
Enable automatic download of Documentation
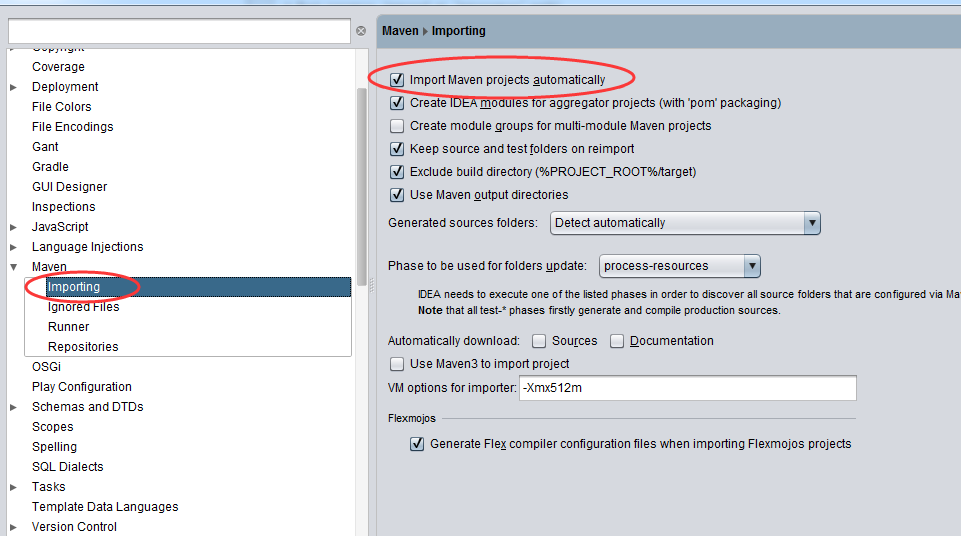[x=617, y=341]
